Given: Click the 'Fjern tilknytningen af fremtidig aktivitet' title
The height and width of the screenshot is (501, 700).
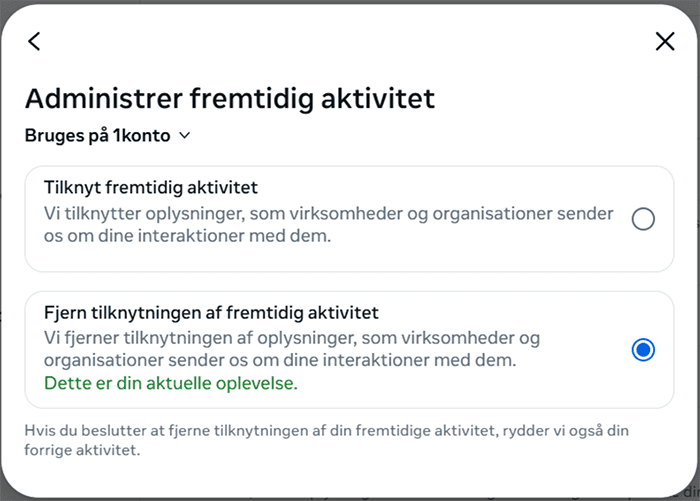Looking at the screenshot, I should coord(211,311).
